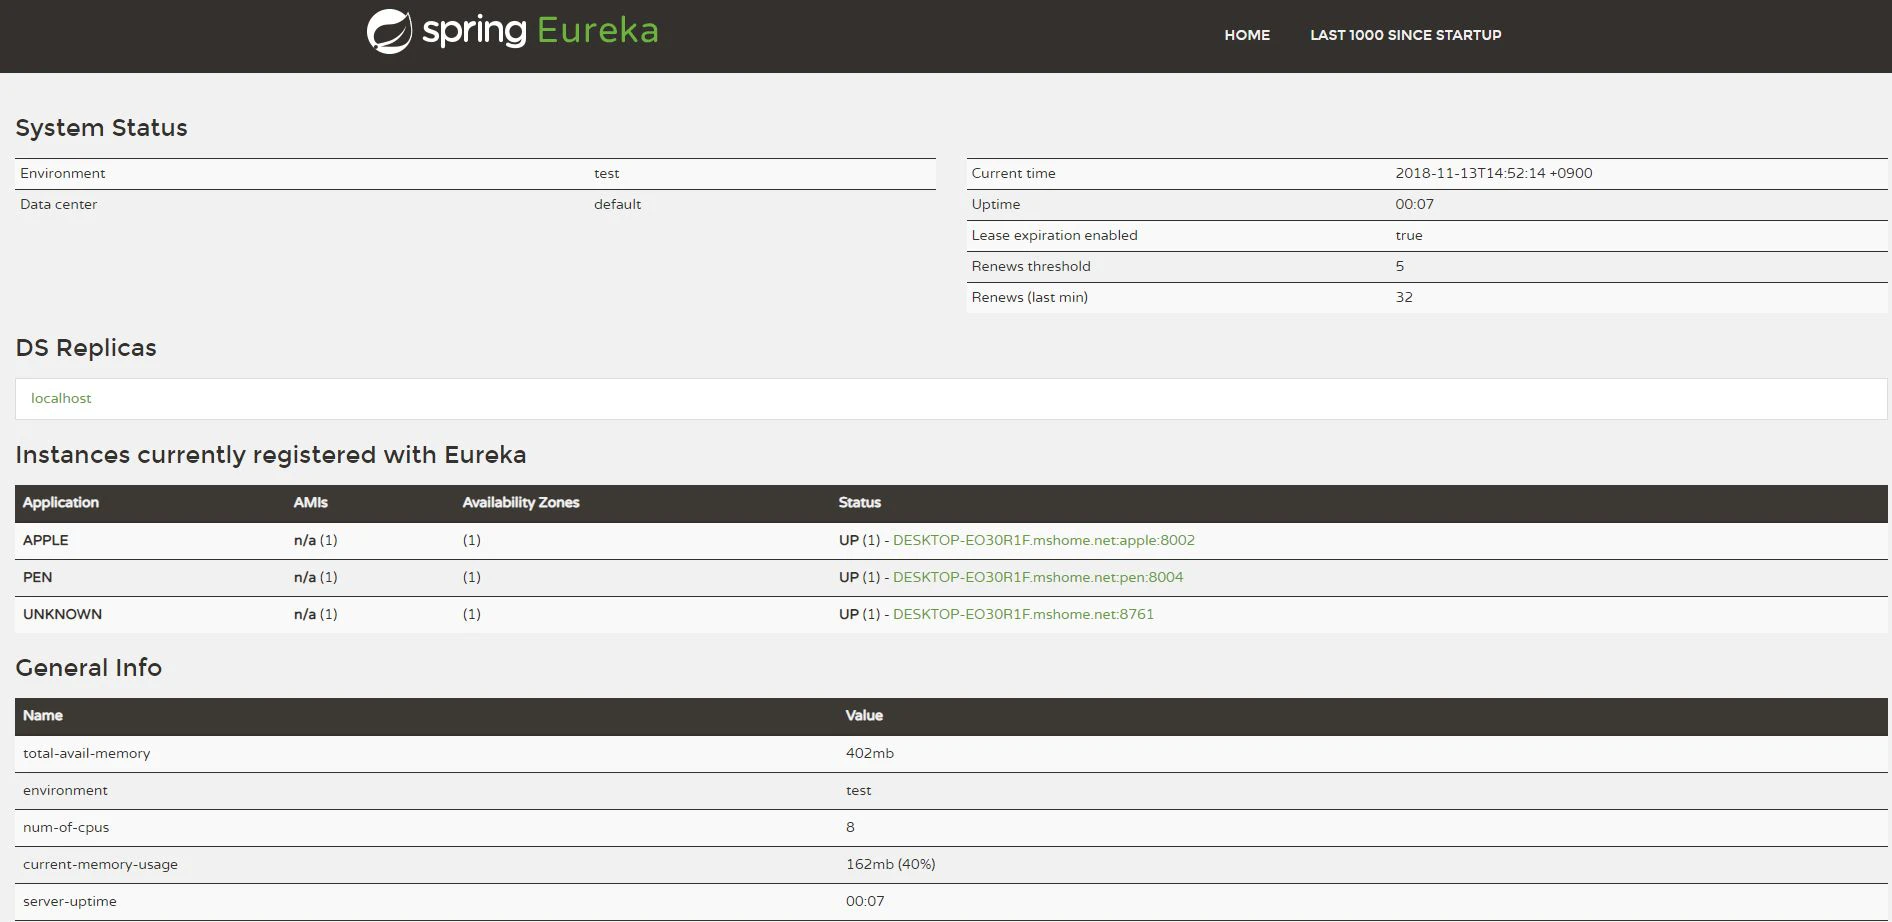This screenshot has height=922, width=1892.
Task: Select the num-of-cpus value 8
Action: tap(850, 827)
